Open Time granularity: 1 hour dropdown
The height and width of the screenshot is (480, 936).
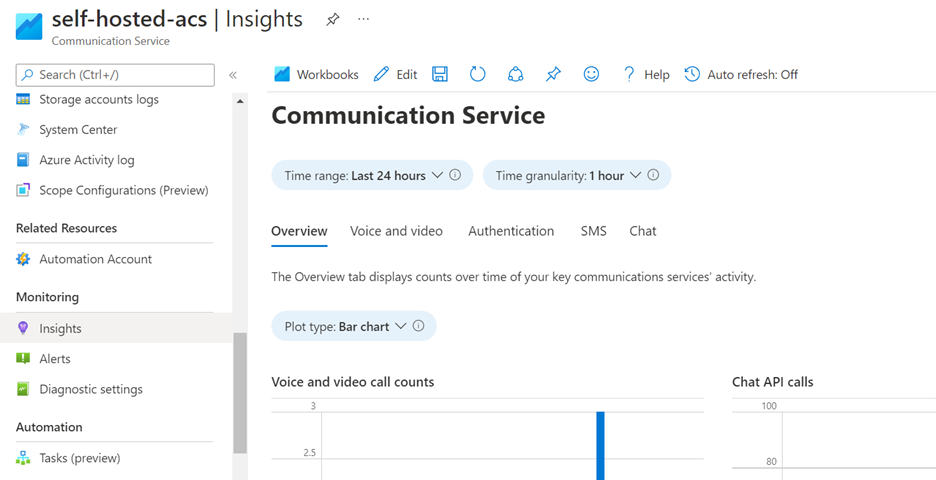click(577, 176)
